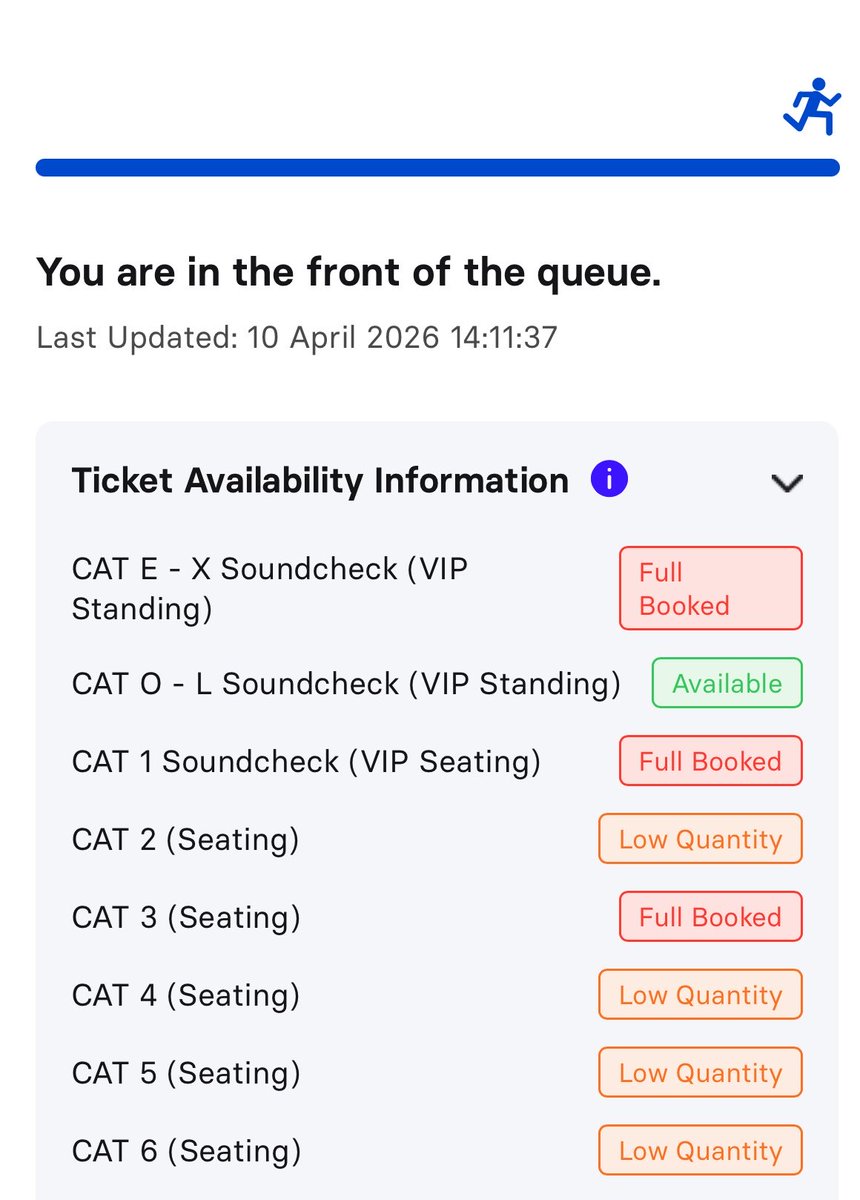Tap the green Available badge
860x1200 pixels.
(726, 683)
